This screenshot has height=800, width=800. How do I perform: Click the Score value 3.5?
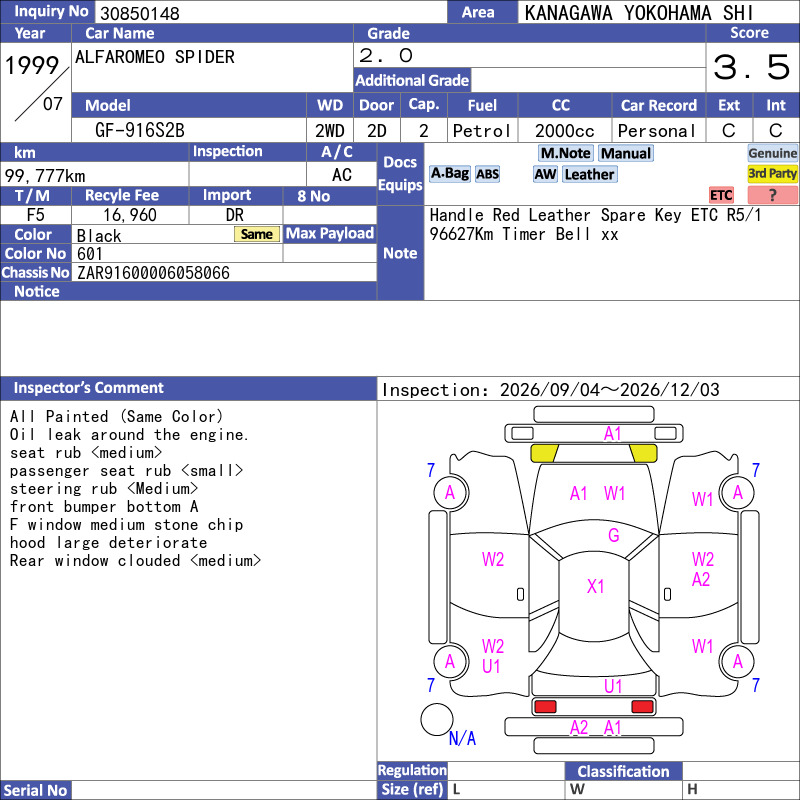pos(752,67)
